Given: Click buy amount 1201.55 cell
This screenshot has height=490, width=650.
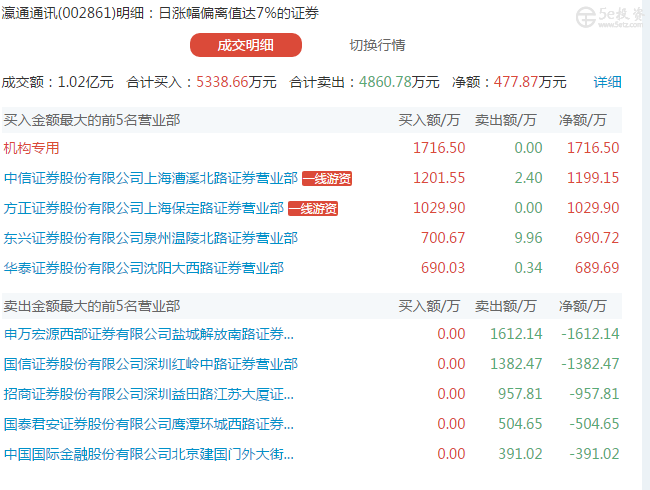Looking at the screenshot, I should point(439,178).
